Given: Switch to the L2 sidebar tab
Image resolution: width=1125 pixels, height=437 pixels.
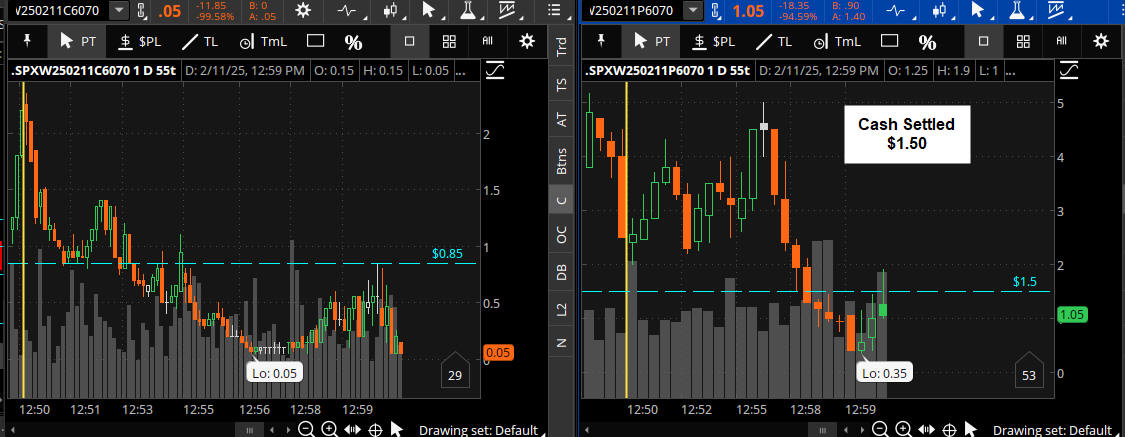Looking at the screenshot, I should click(561, 311).
